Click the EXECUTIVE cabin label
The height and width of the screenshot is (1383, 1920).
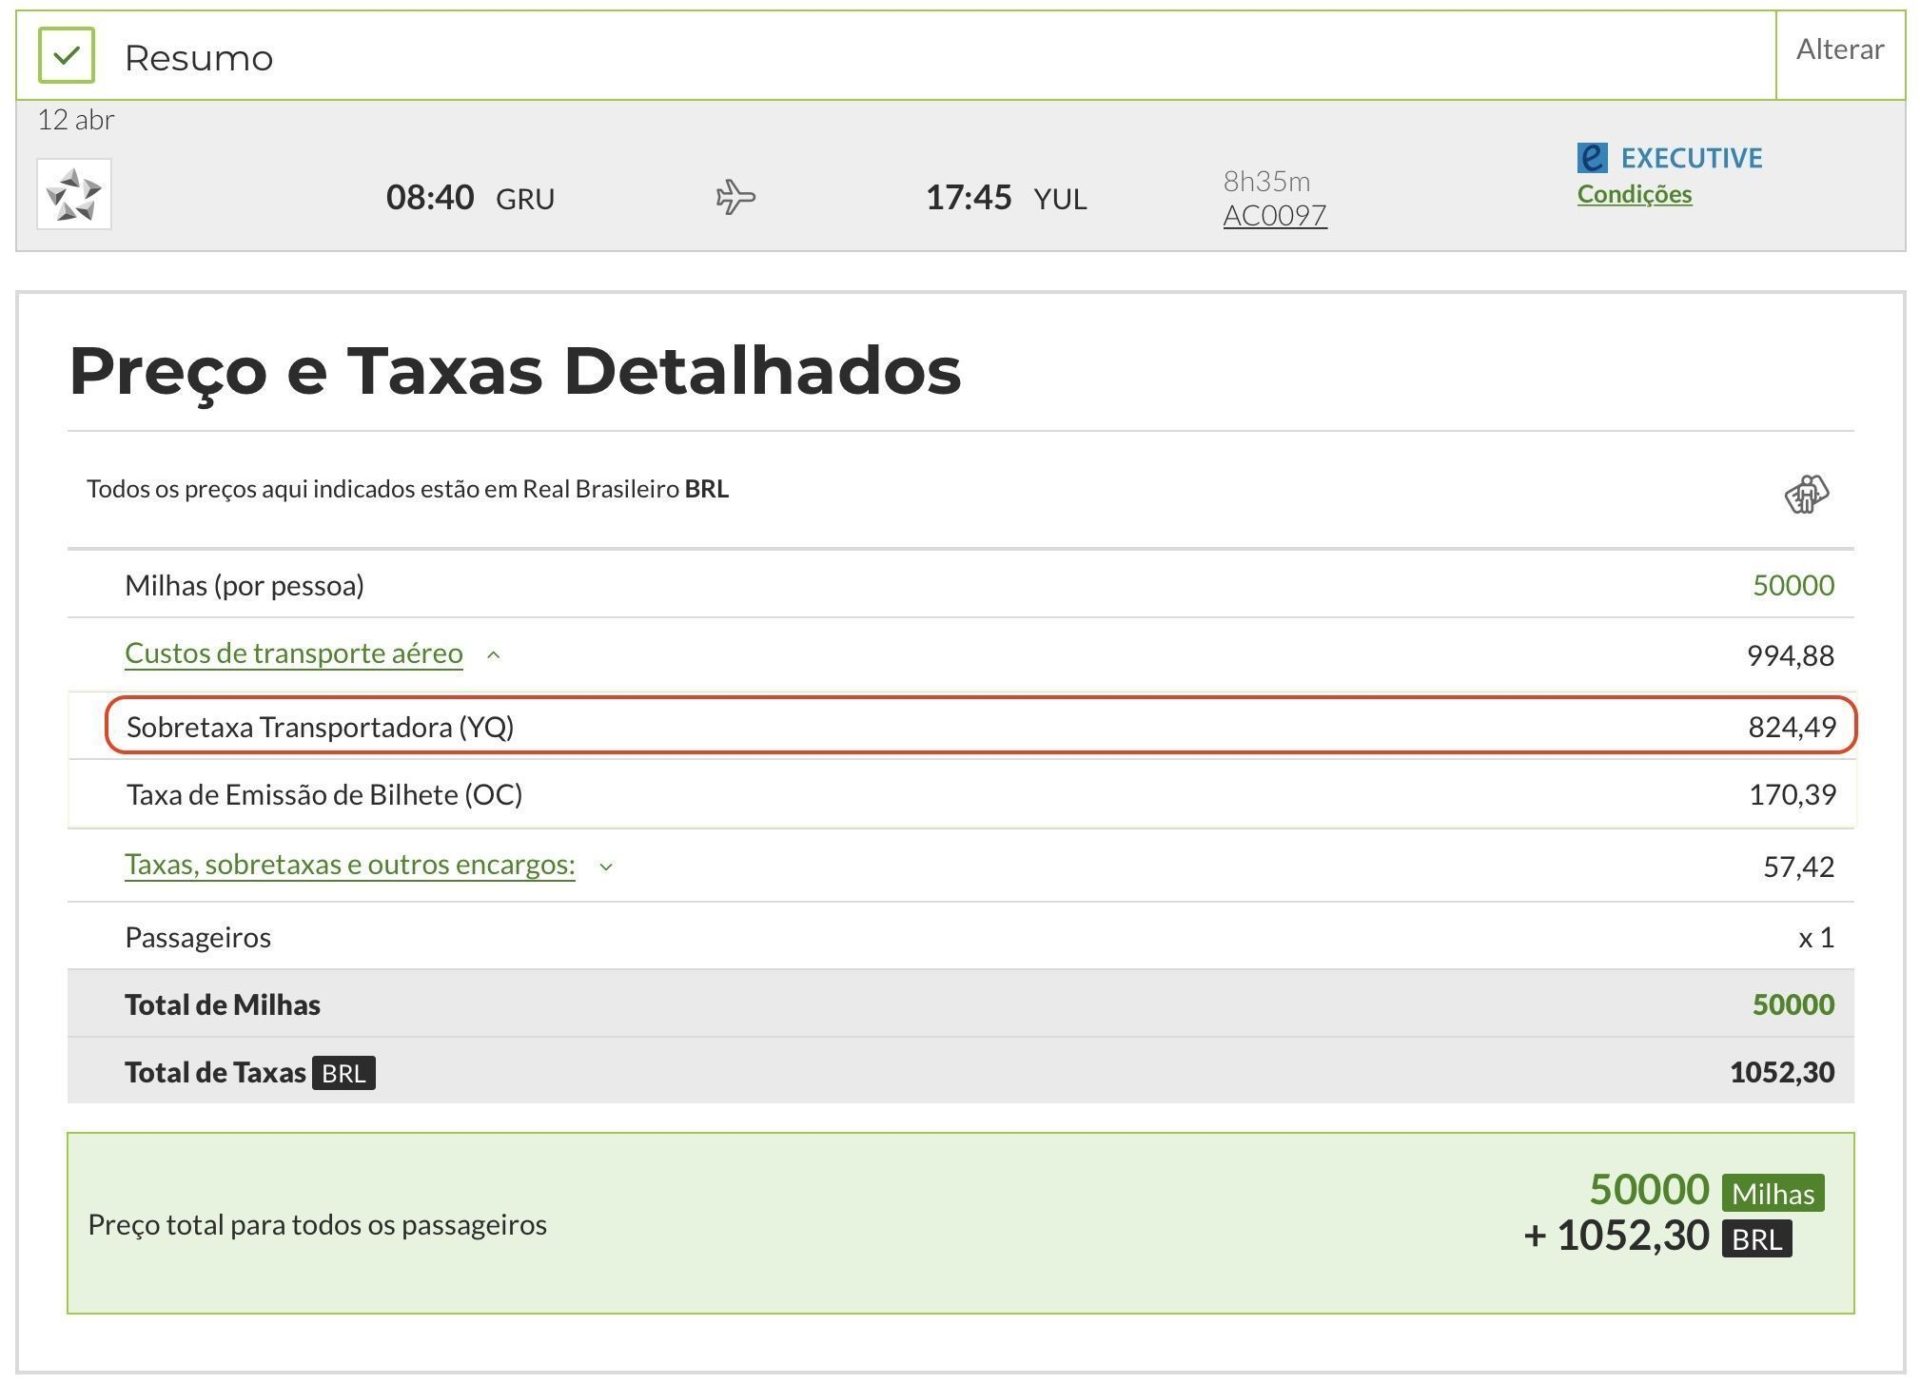coord(1691,158)
